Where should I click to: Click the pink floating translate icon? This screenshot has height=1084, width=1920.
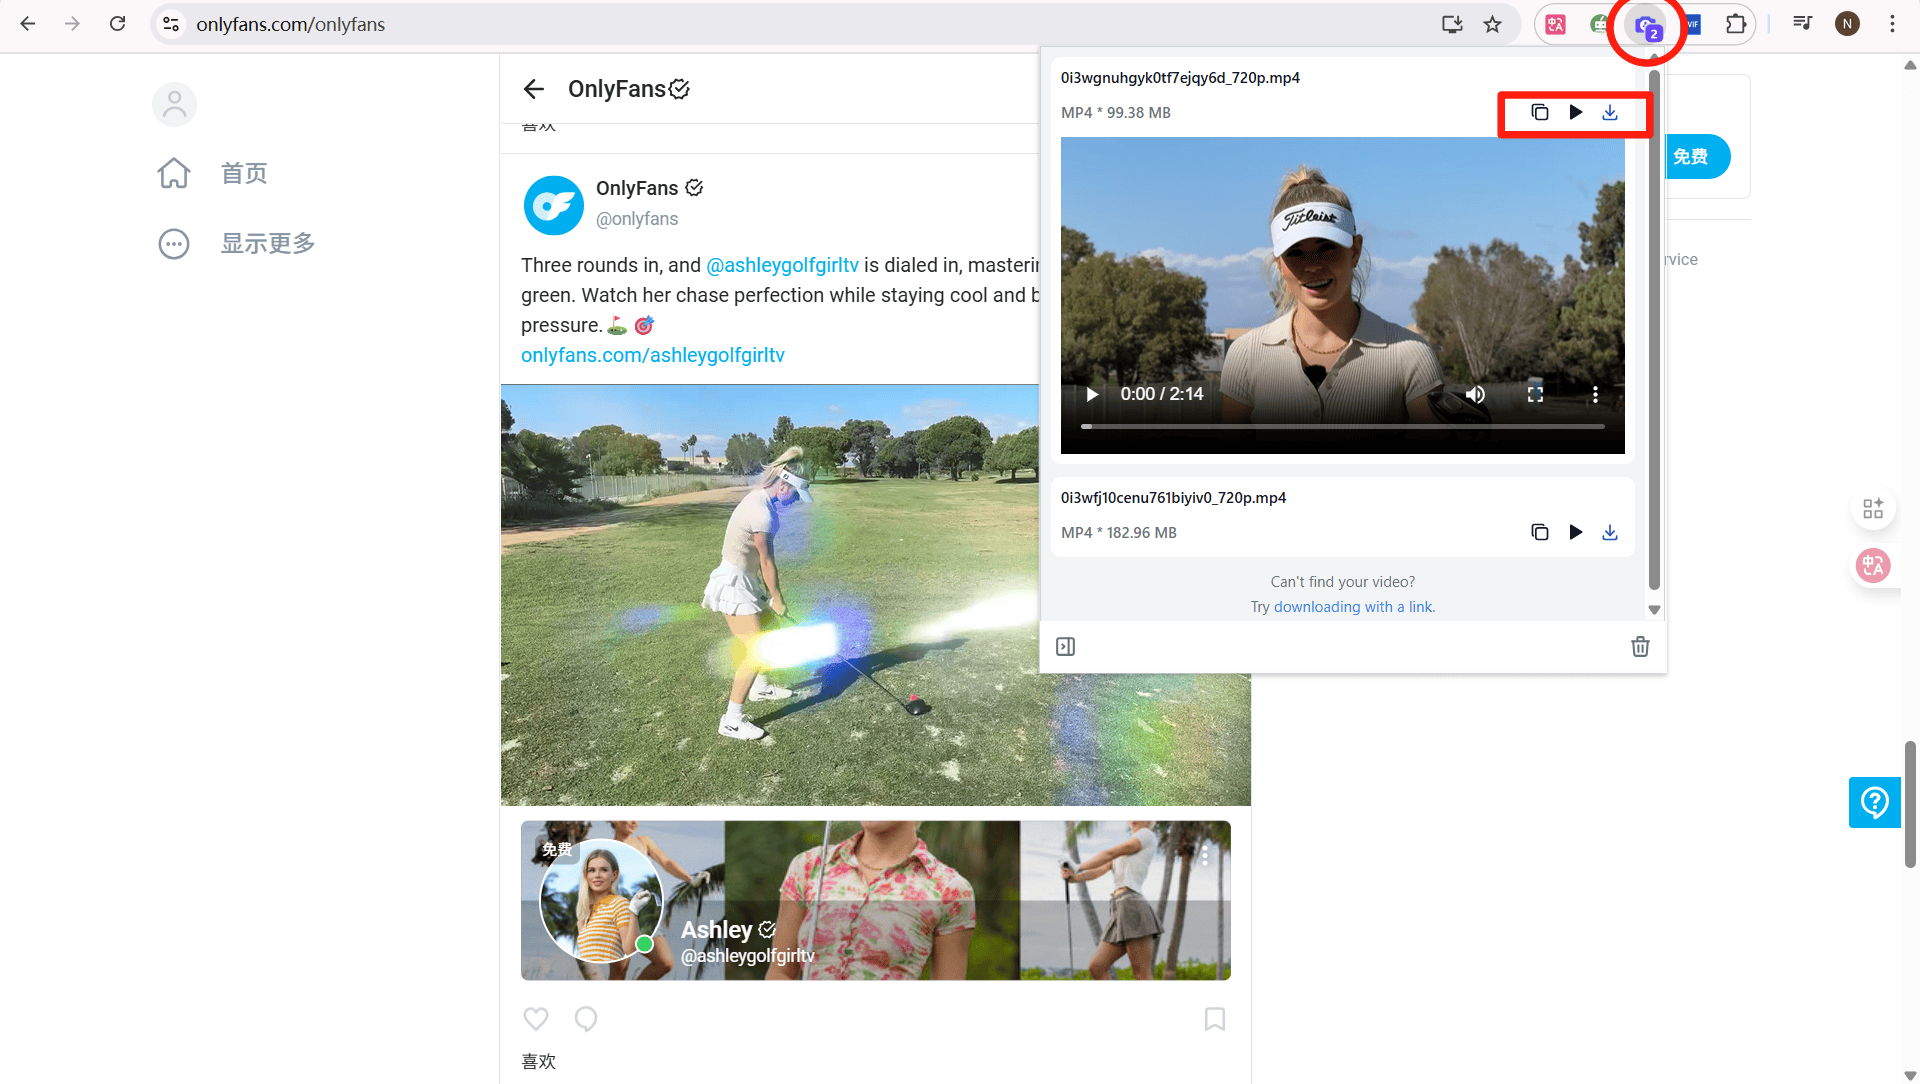point(1873,566)
